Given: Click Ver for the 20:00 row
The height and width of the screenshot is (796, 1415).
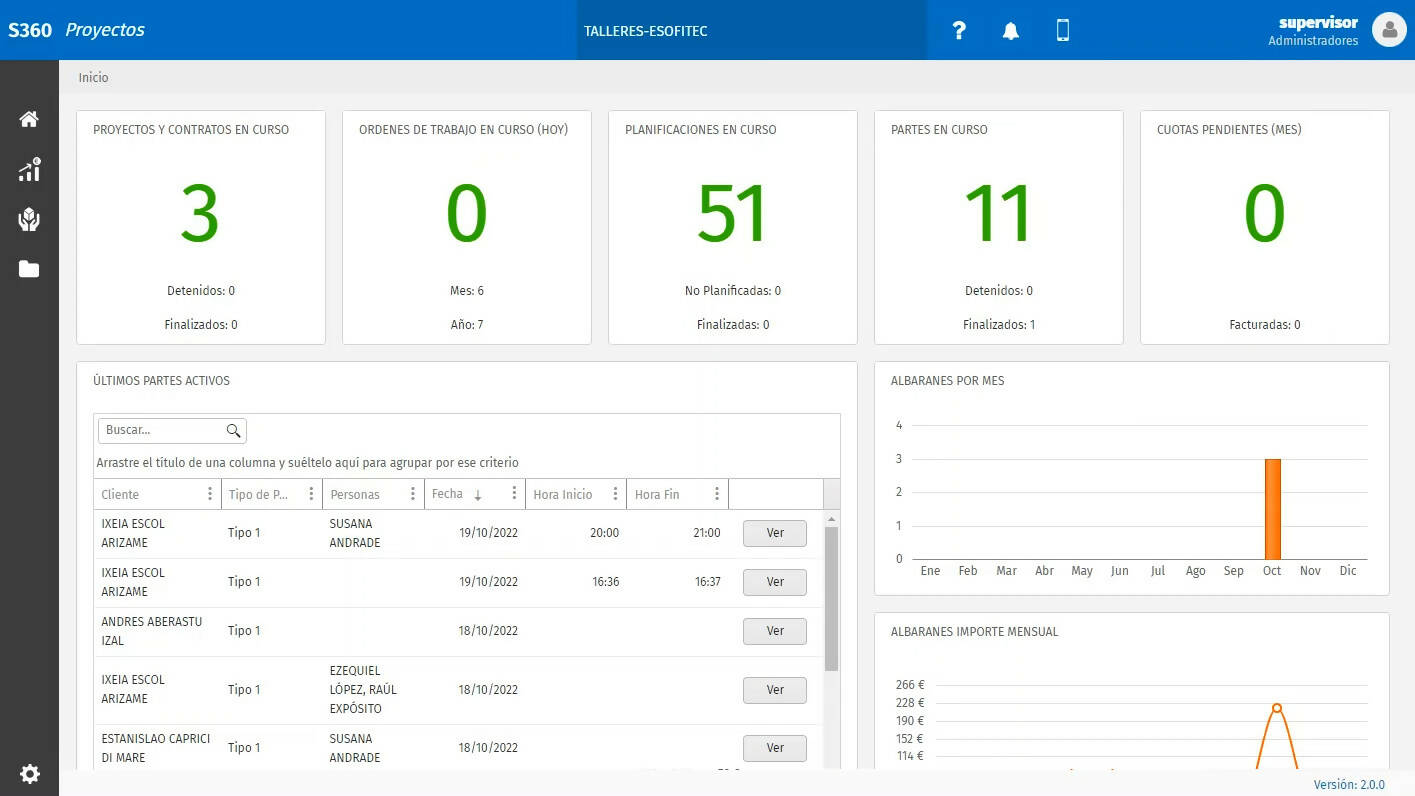Looking at the screenshot, I should pos(774,533).
